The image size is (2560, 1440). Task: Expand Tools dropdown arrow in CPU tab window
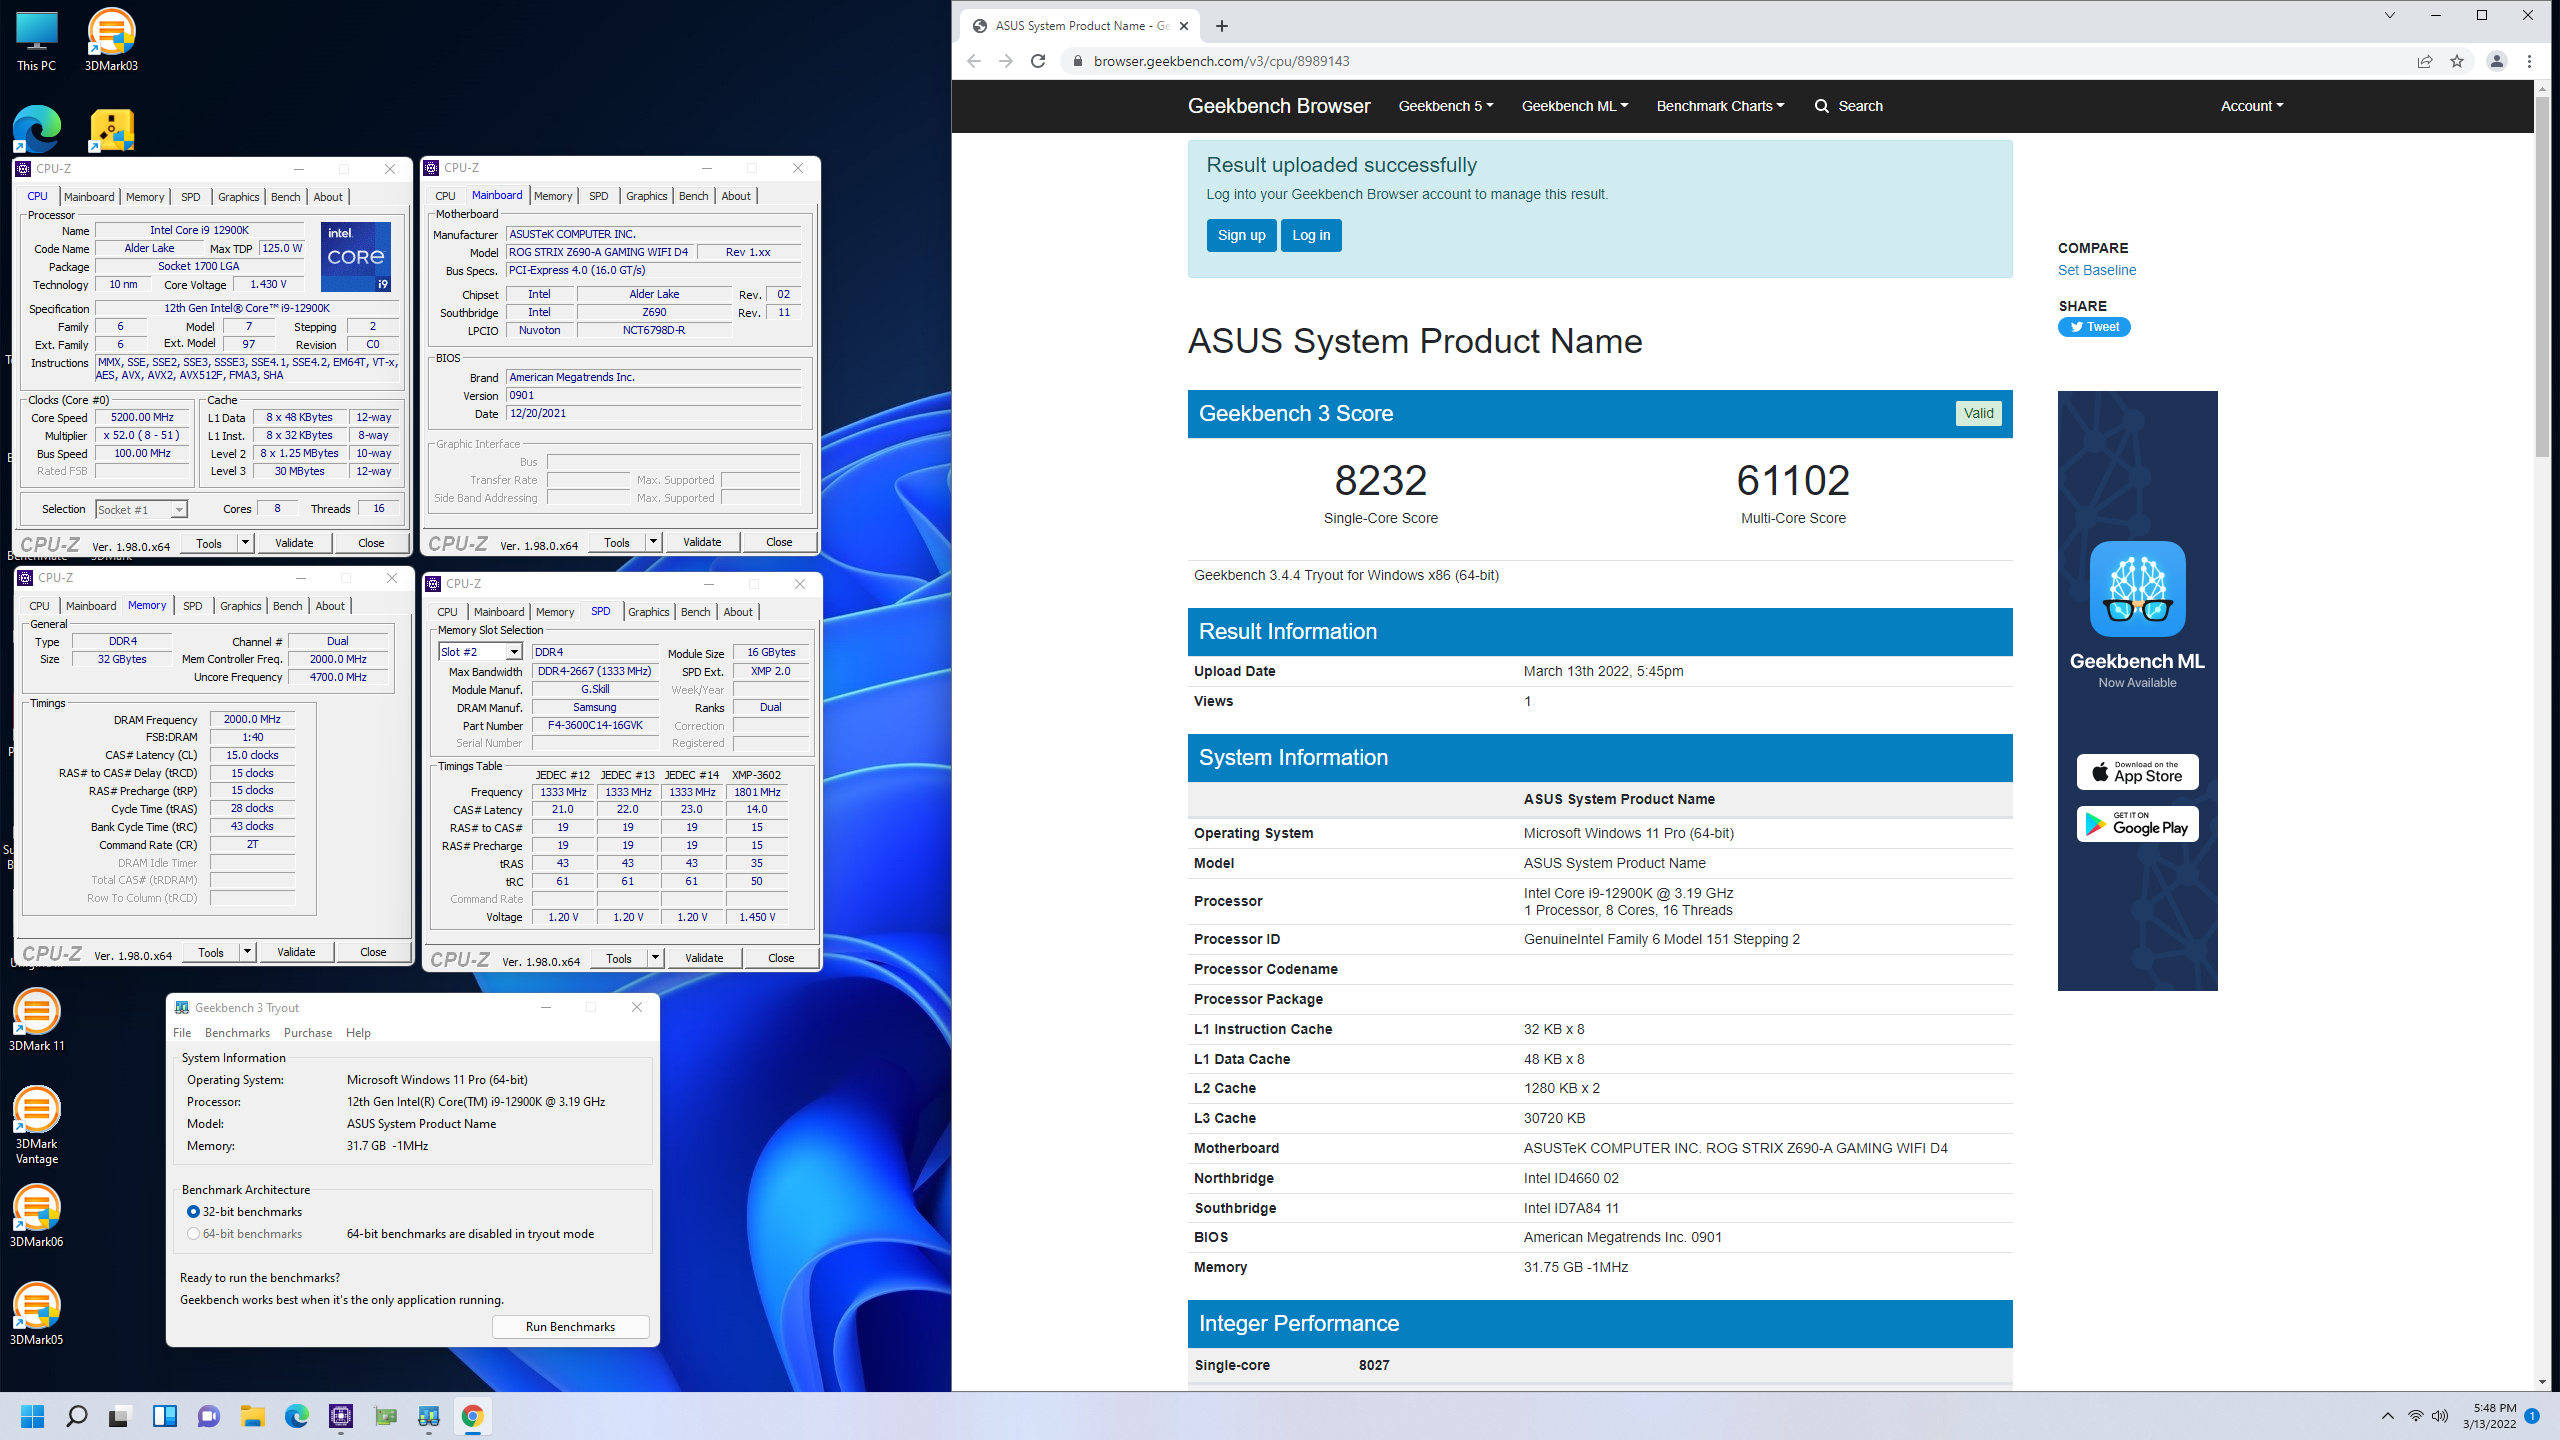(x=245, y=543)
